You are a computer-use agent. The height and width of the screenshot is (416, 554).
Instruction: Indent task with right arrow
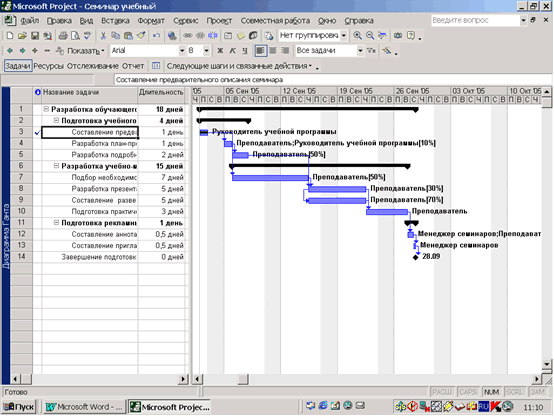[x=22, y=51]
